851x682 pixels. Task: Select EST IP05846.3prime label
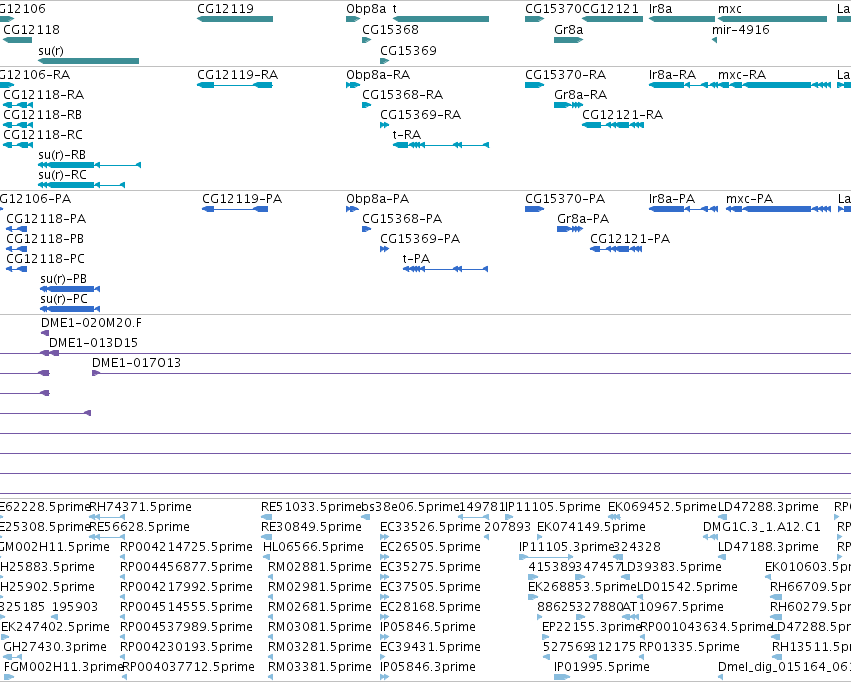[x=428, y=667]
